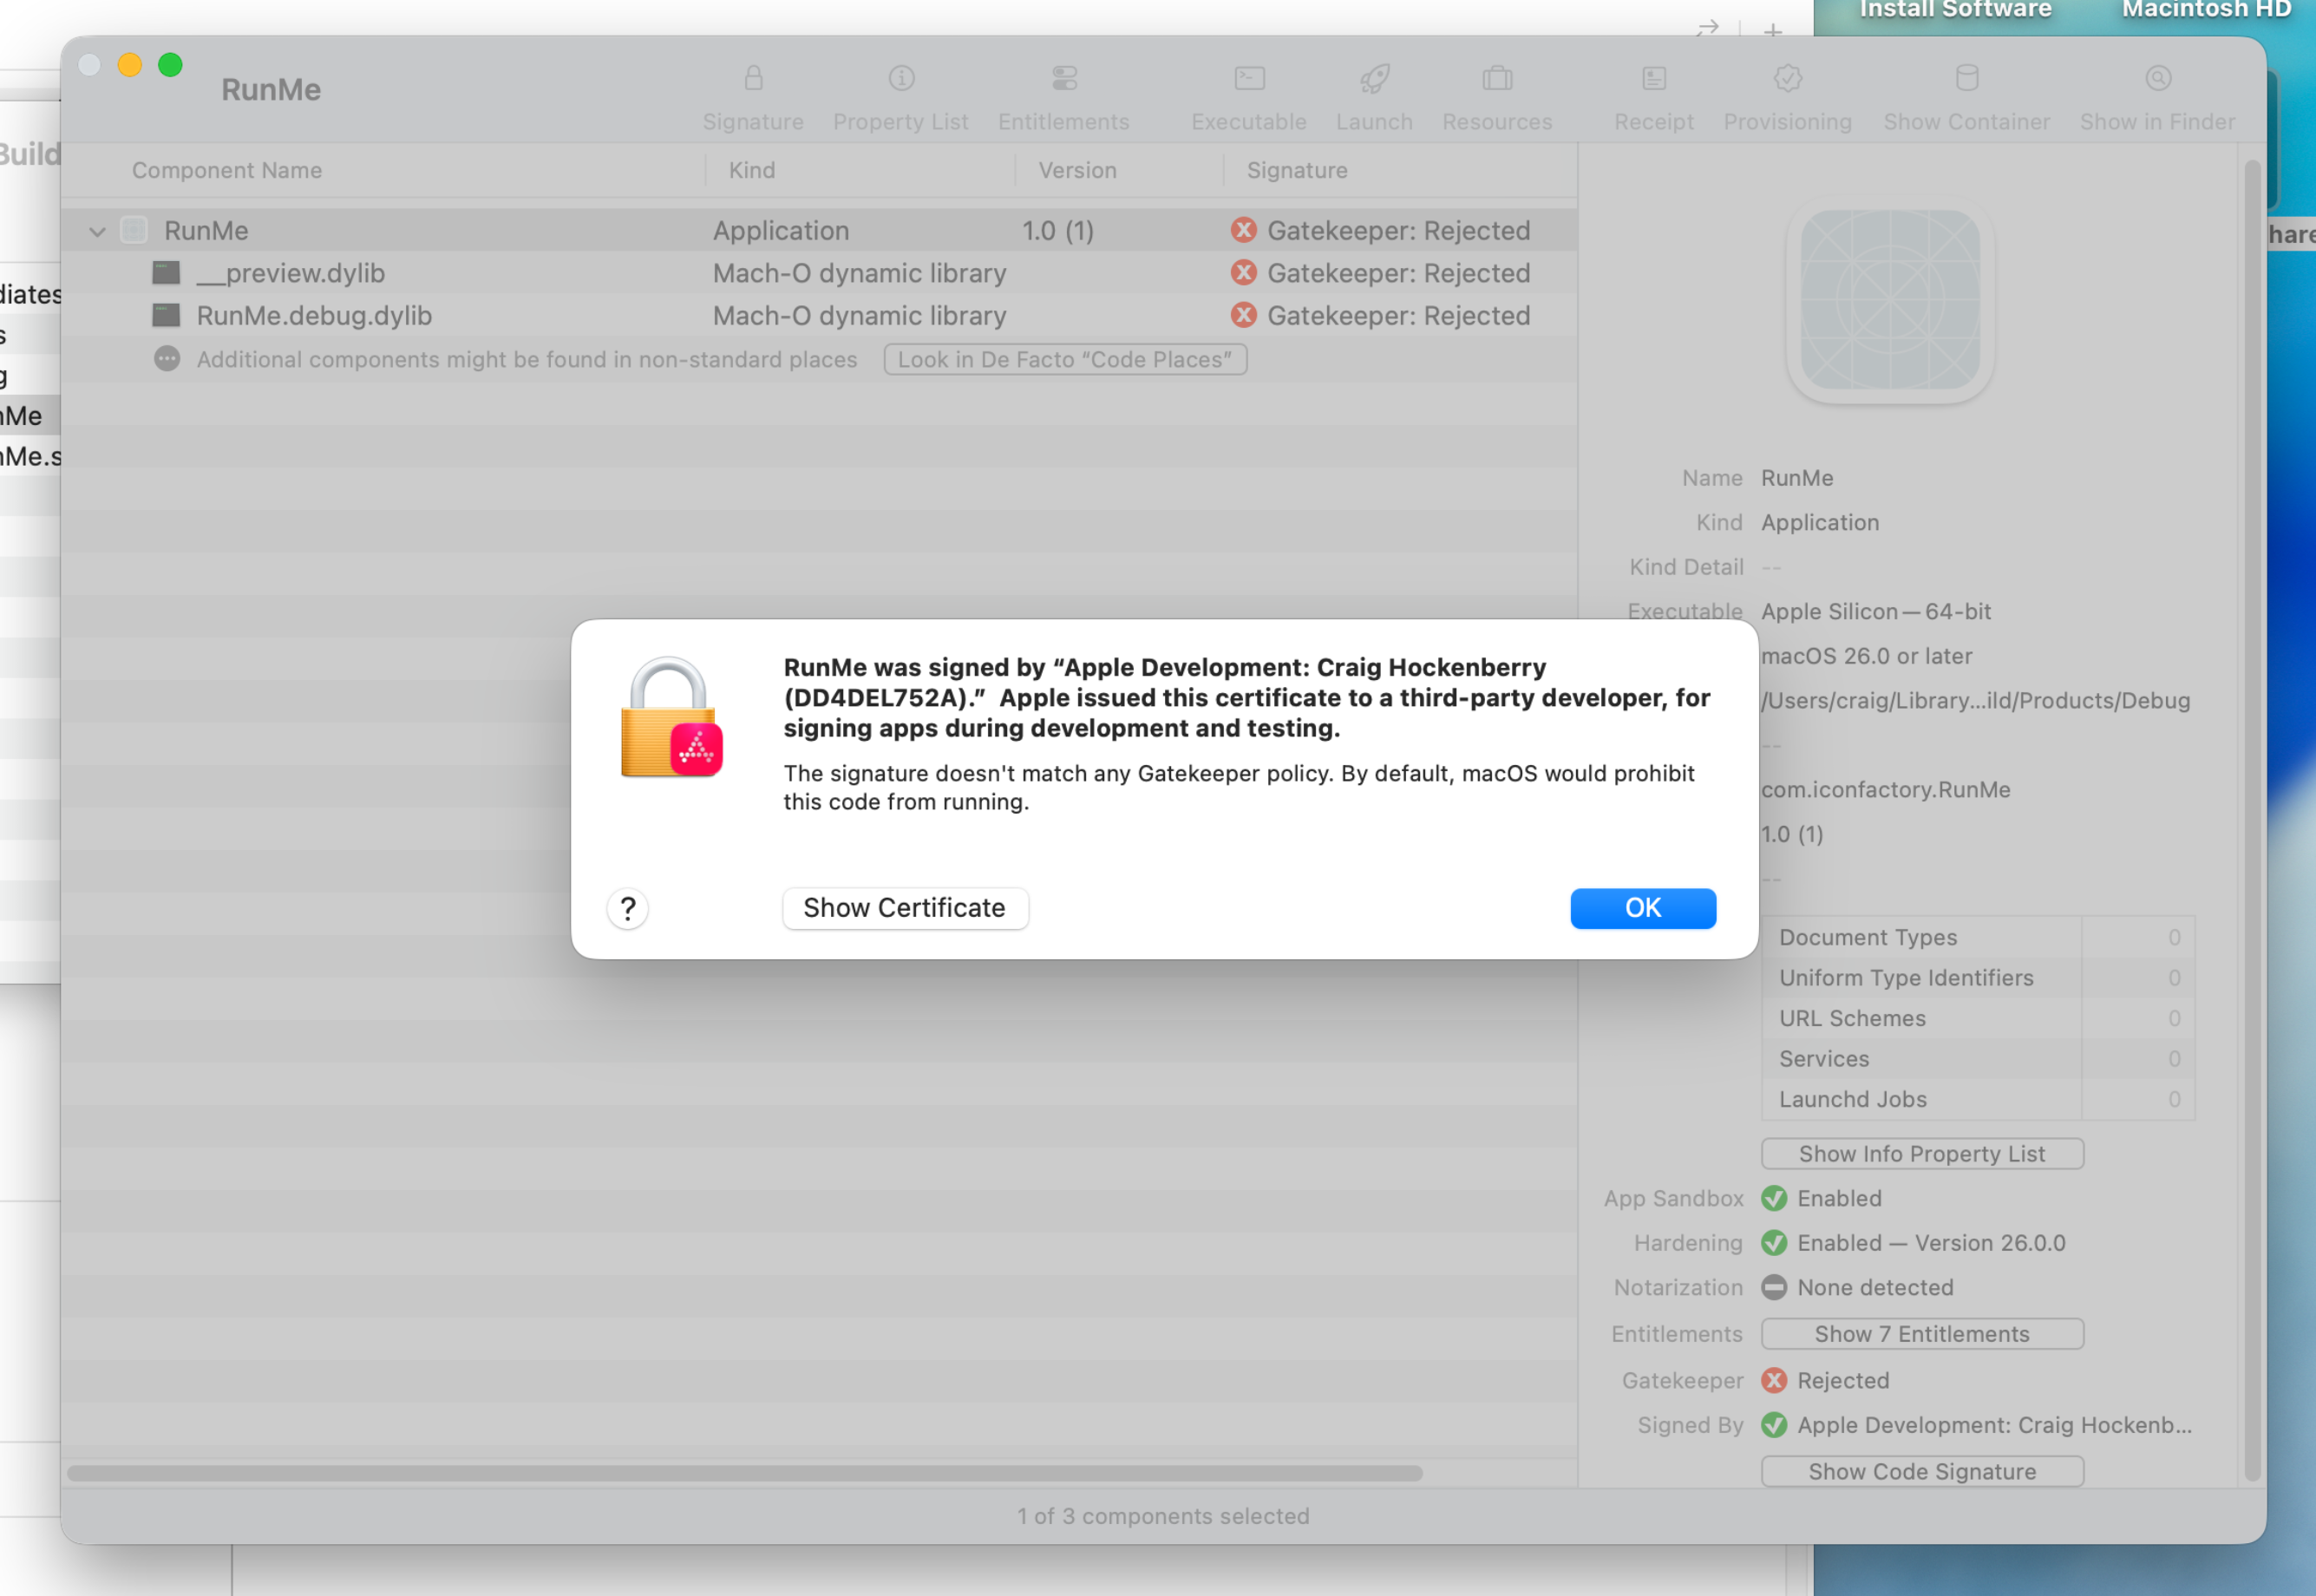
Task: Click "1 of 3 components selected" status
Action: [1163, 1516]
